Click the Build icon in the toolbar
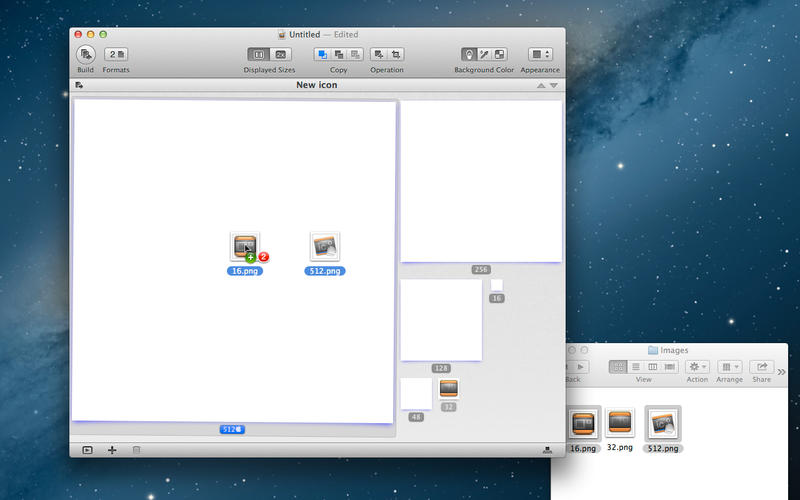This screenshot has width=800, height=500. point(86,54)
